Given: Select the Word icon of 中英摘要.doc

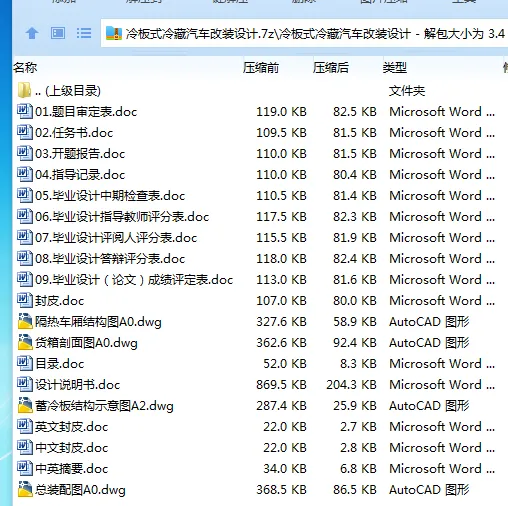Looking at the screenshot, I should click(25, 468).
